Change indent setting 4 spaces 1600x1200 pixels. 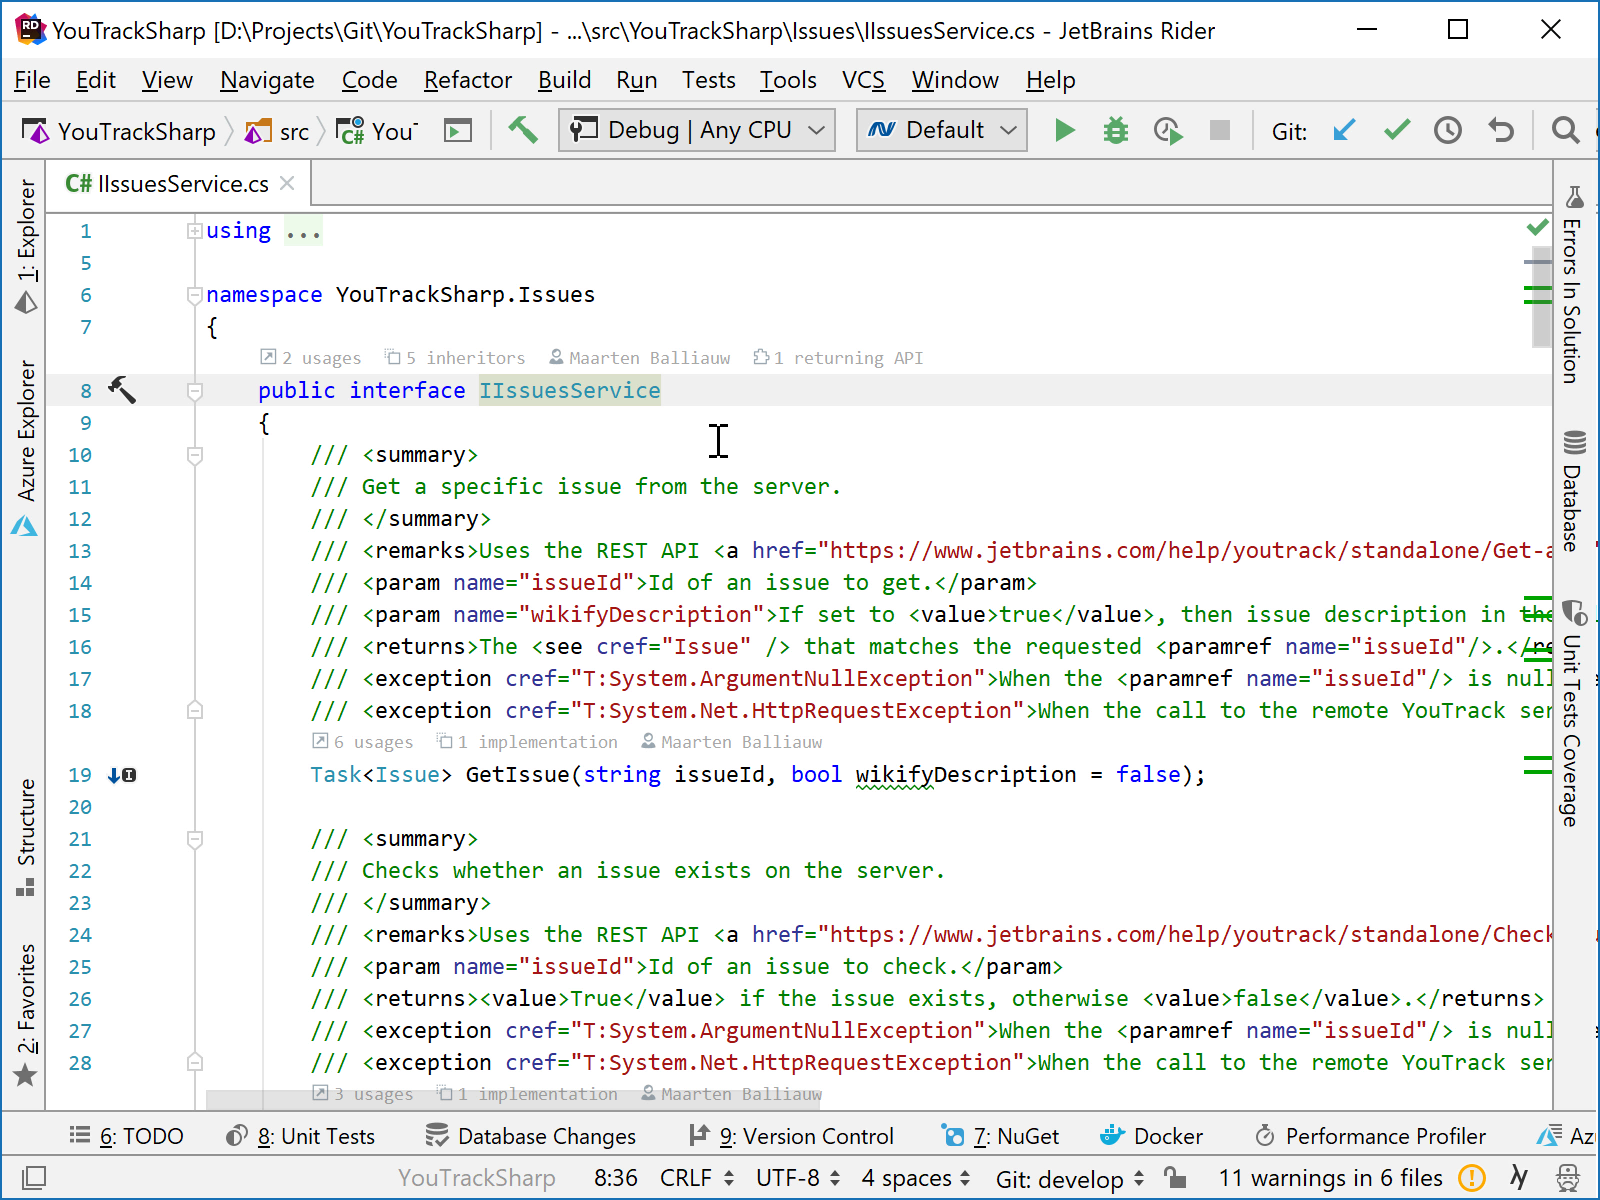coord(916,1178)
